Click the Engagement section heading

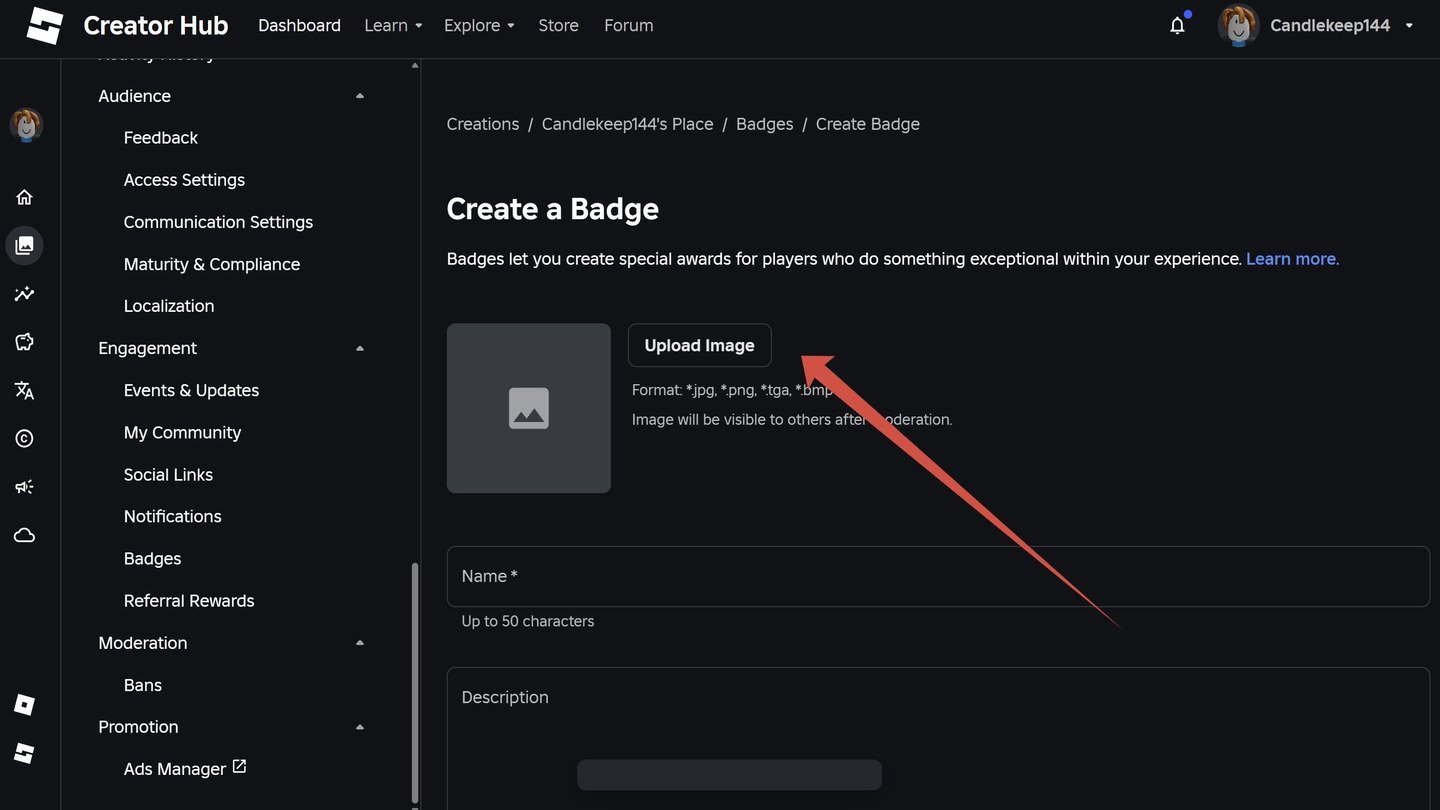(x=148, y=348)
